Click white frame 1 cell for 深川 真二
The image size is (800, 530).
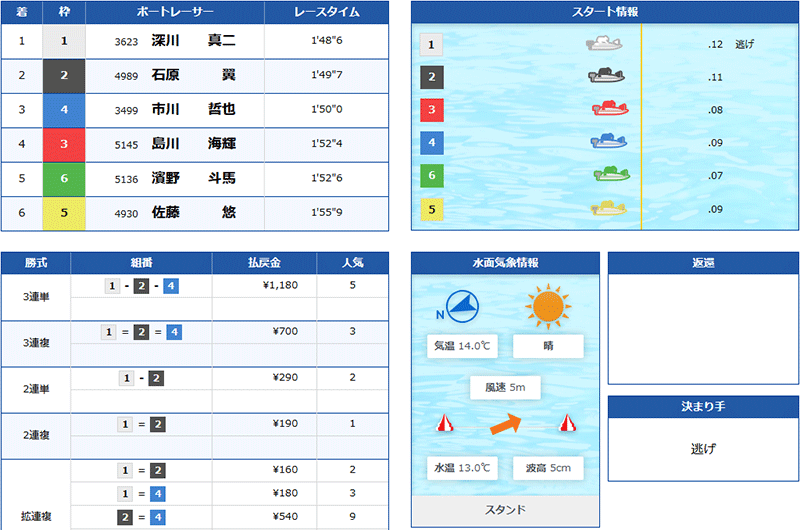click(x=64, y=41)
